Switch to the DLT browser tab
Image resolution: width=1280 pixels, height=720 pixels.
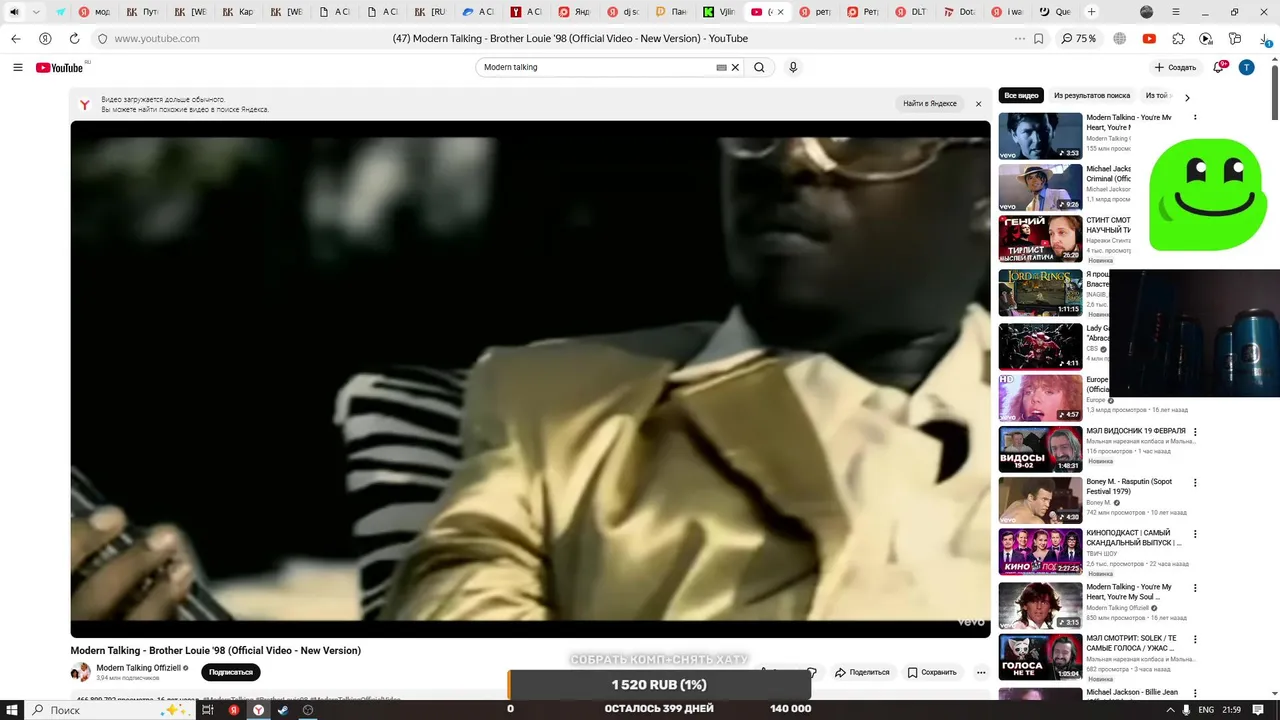coord(910,12)
